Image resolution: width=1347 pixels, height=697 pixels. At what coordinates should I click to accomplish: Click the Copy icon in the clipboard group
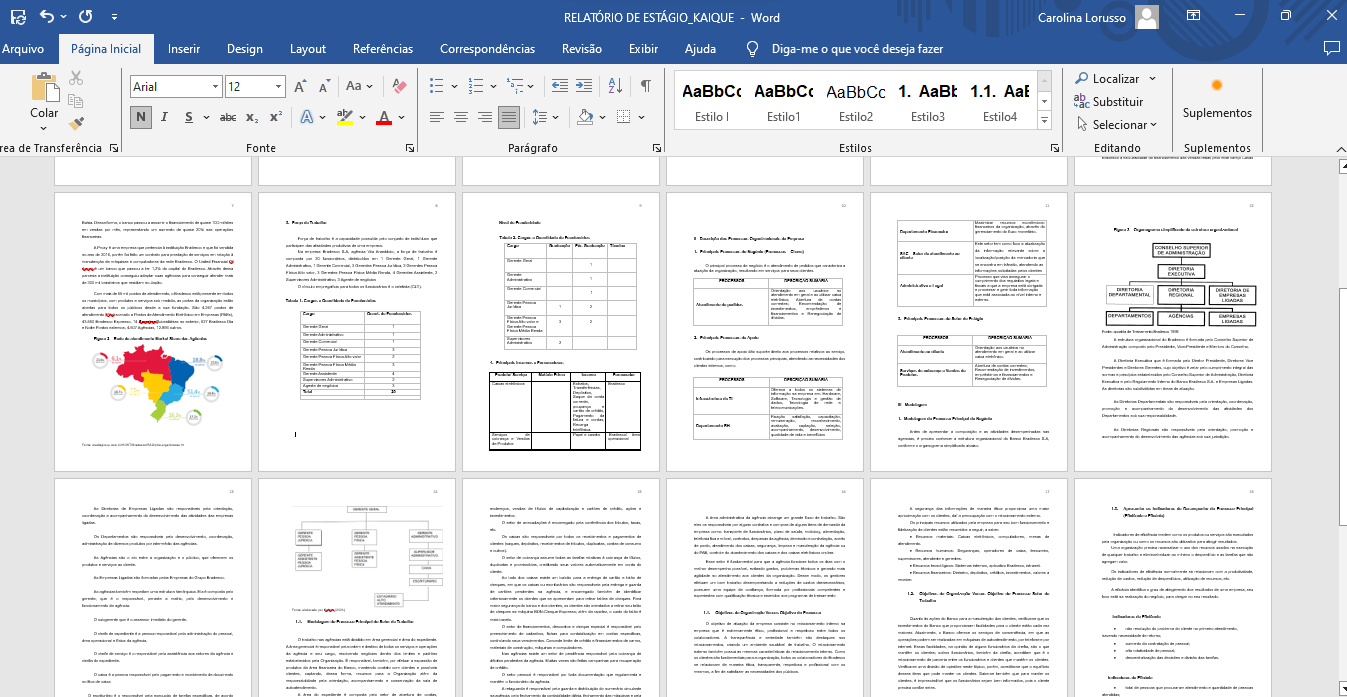[x=76, y=101]
